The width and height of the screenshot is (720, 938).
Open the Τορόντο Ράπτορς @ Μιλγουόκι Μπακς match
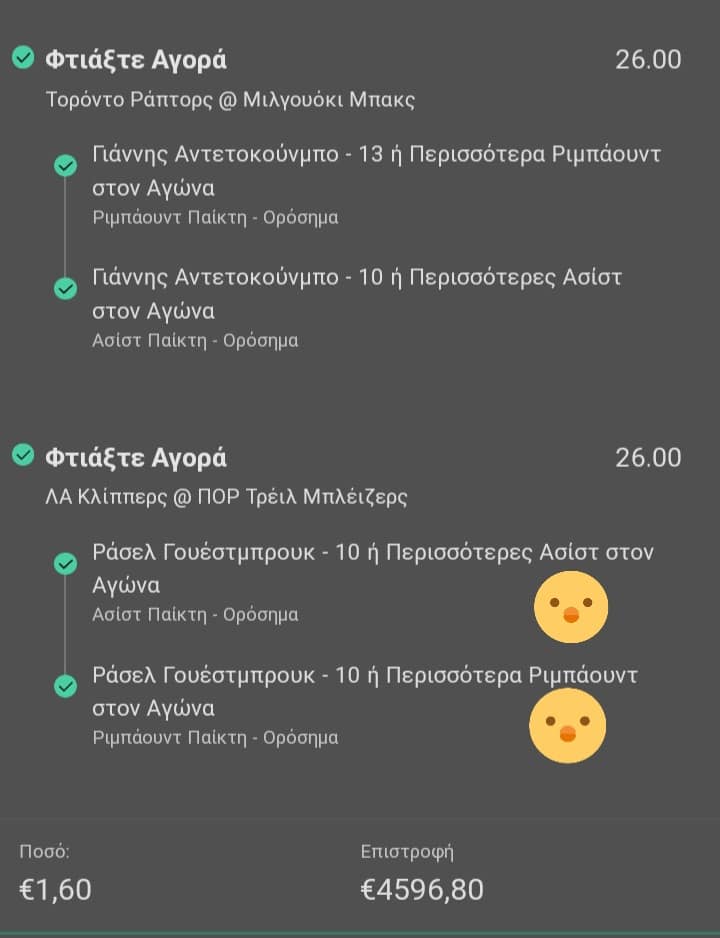point(230,99)
